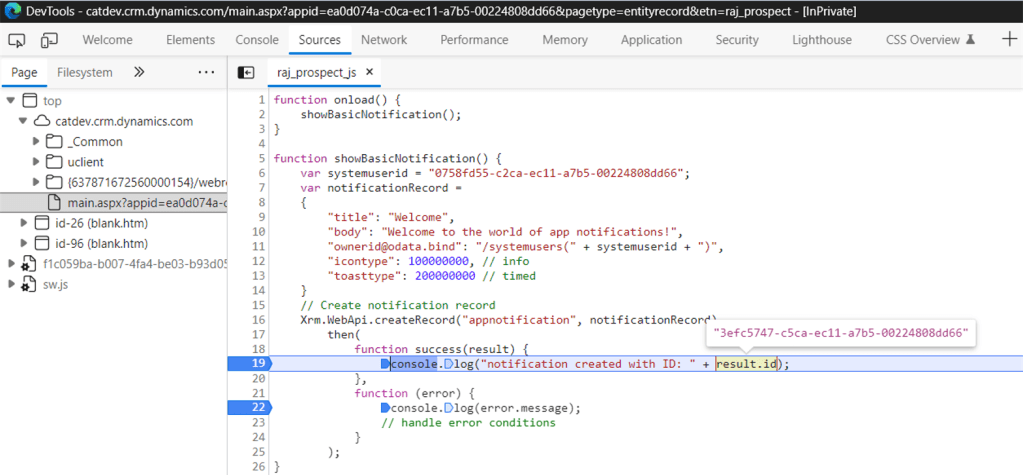Activate the inspect element picker icon

coord(17,40)
